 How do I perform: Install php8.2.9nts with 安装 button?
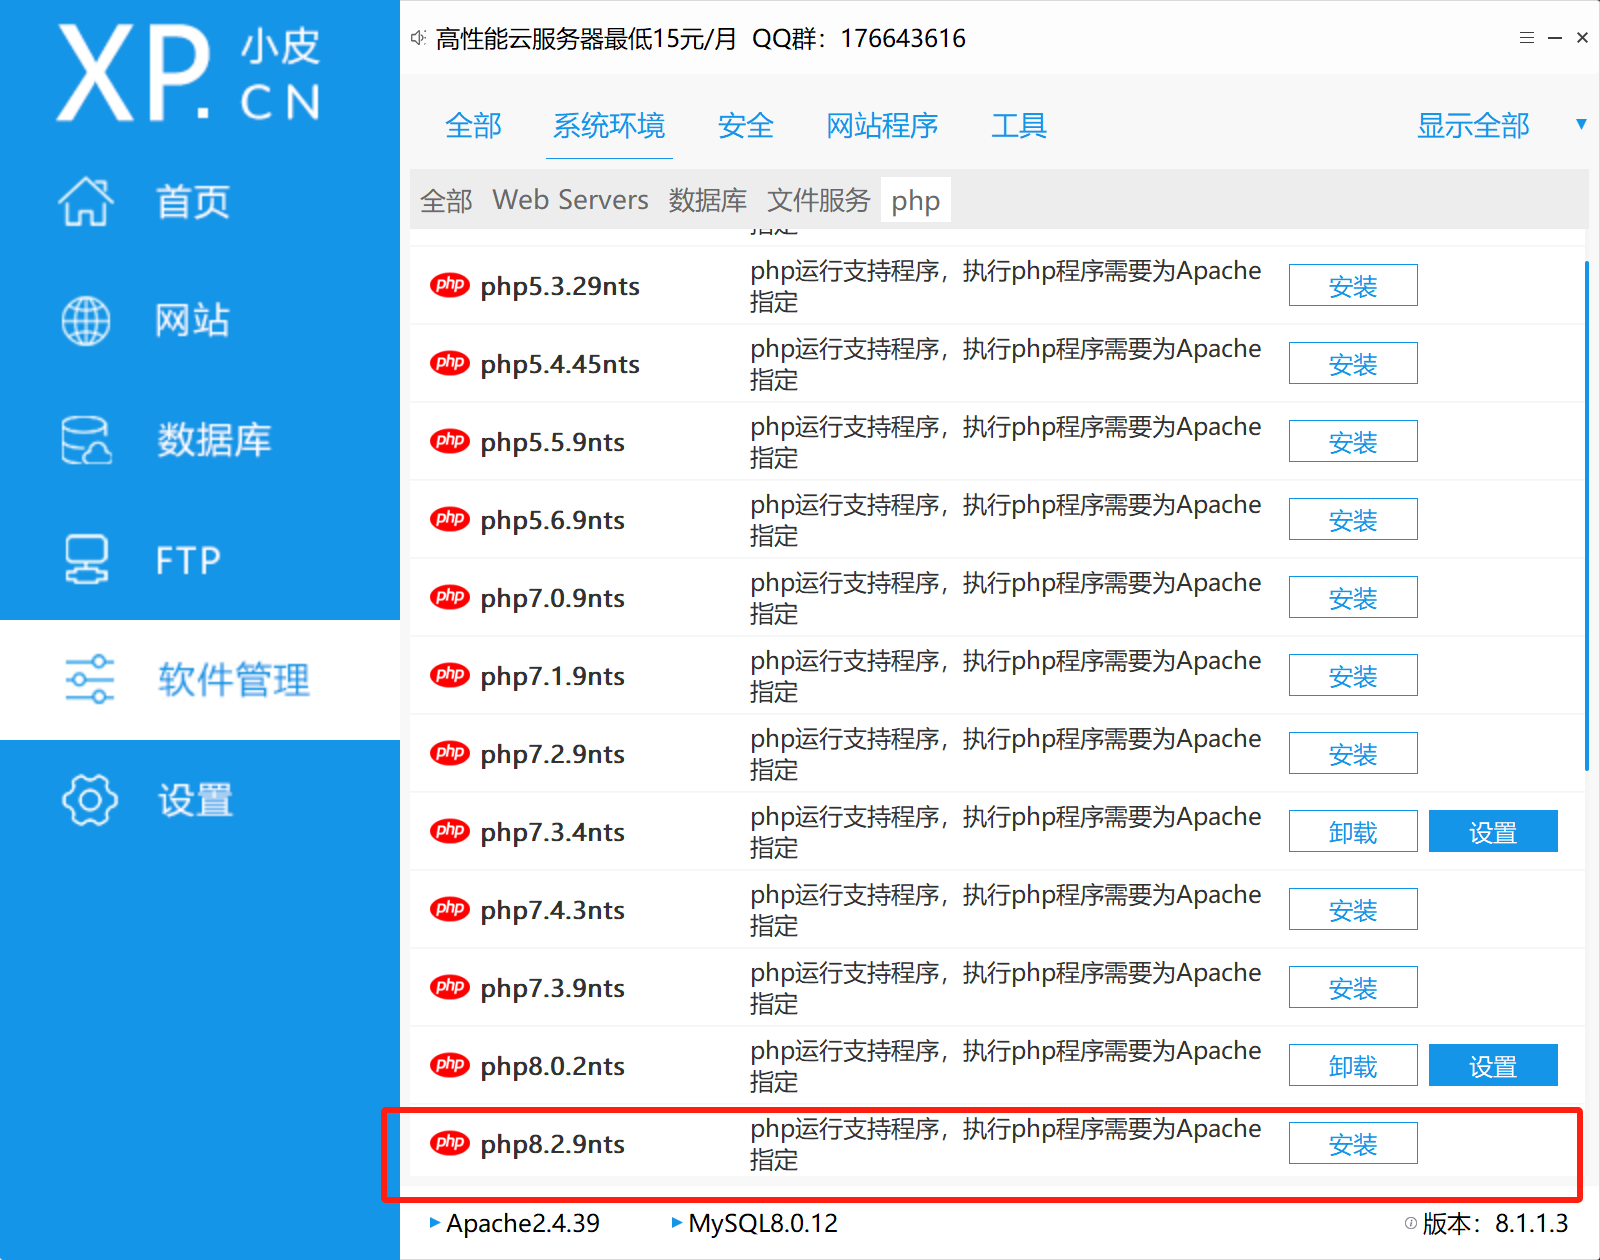point(1353,1143)
